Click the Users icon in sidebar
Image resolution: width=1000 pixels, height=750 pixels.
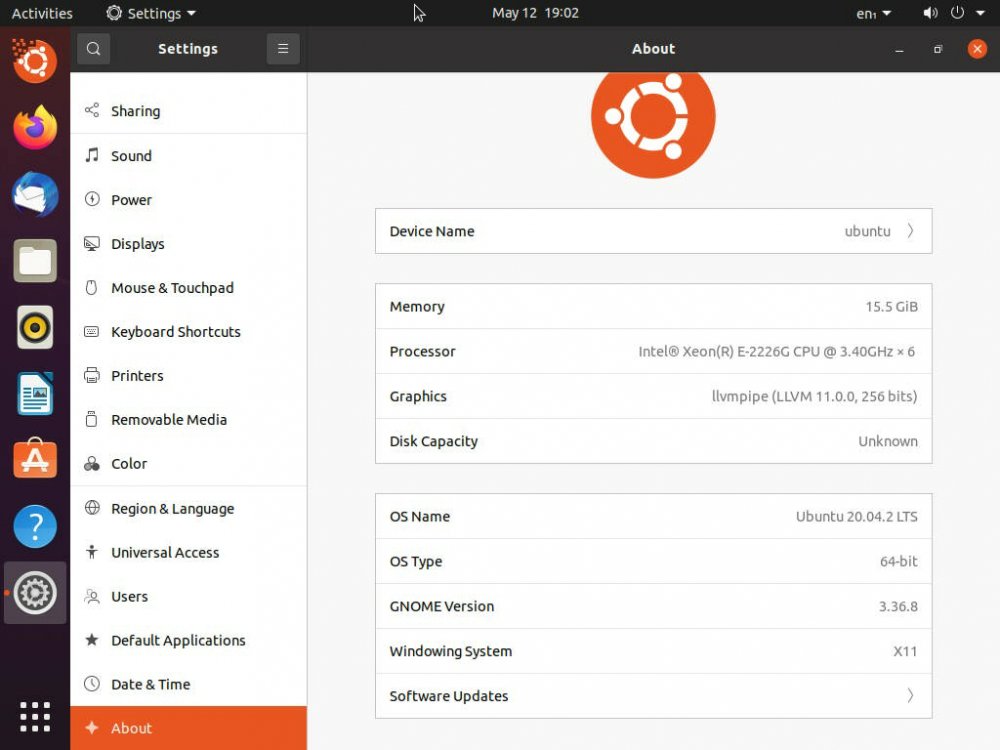coord(92,596)
